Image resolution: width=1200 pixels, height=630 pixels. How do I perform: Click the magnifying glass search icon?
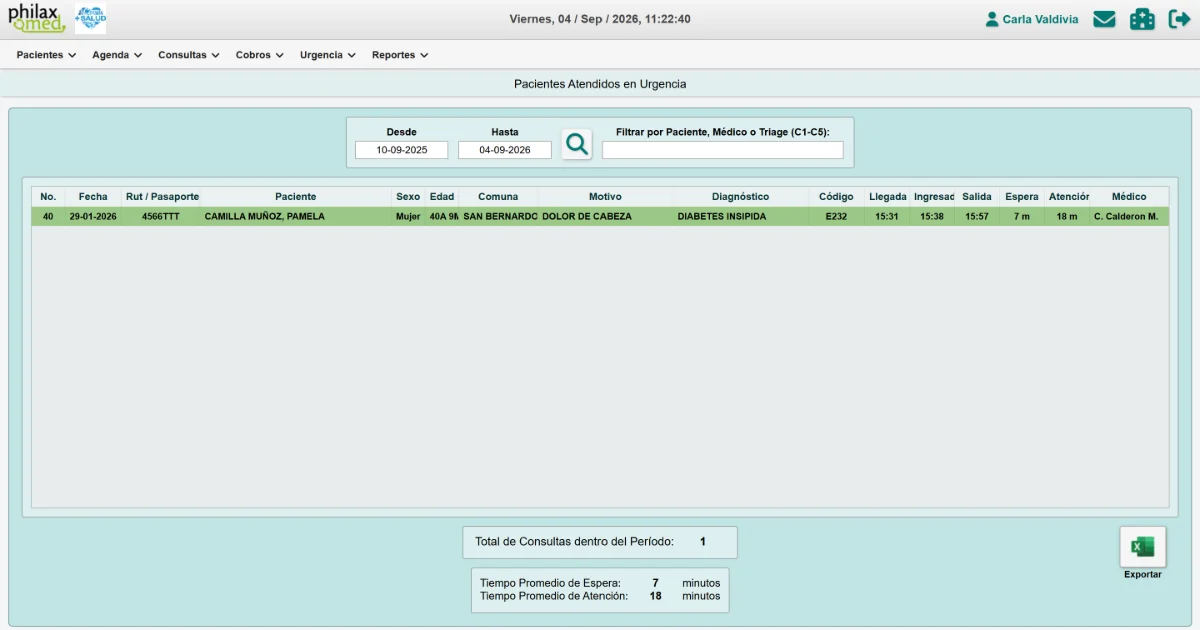[x=577, y=144]
